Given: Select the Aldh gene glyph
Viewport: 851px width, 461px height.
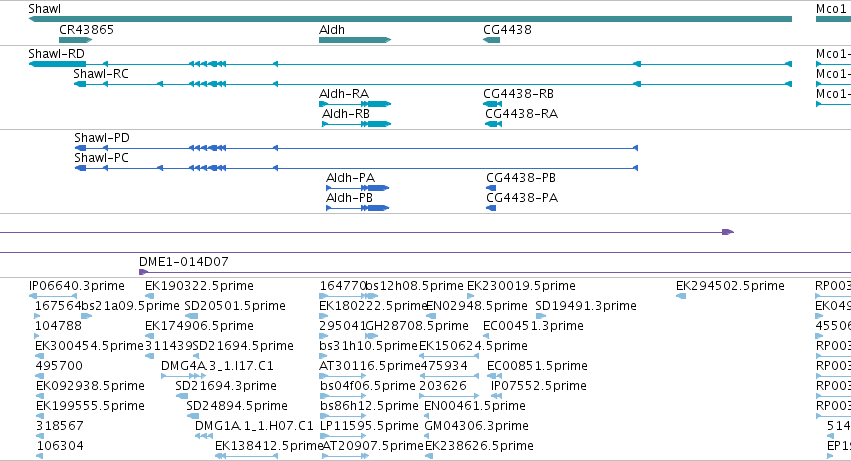Looking at the screenshot, I should click(355, 40).
